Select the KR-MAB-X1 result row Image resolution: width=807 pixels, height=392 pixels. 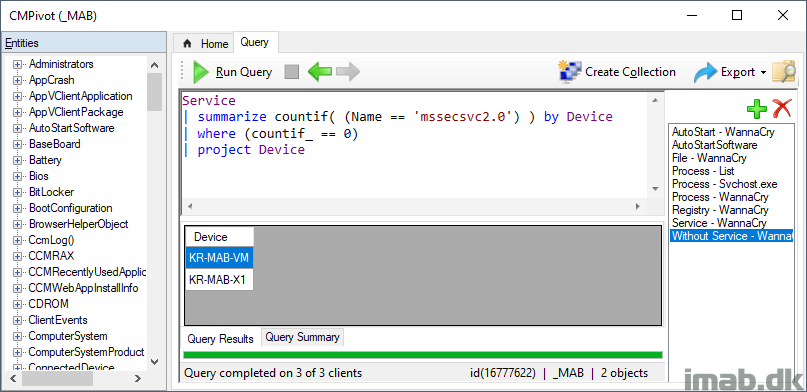point(219,280)
